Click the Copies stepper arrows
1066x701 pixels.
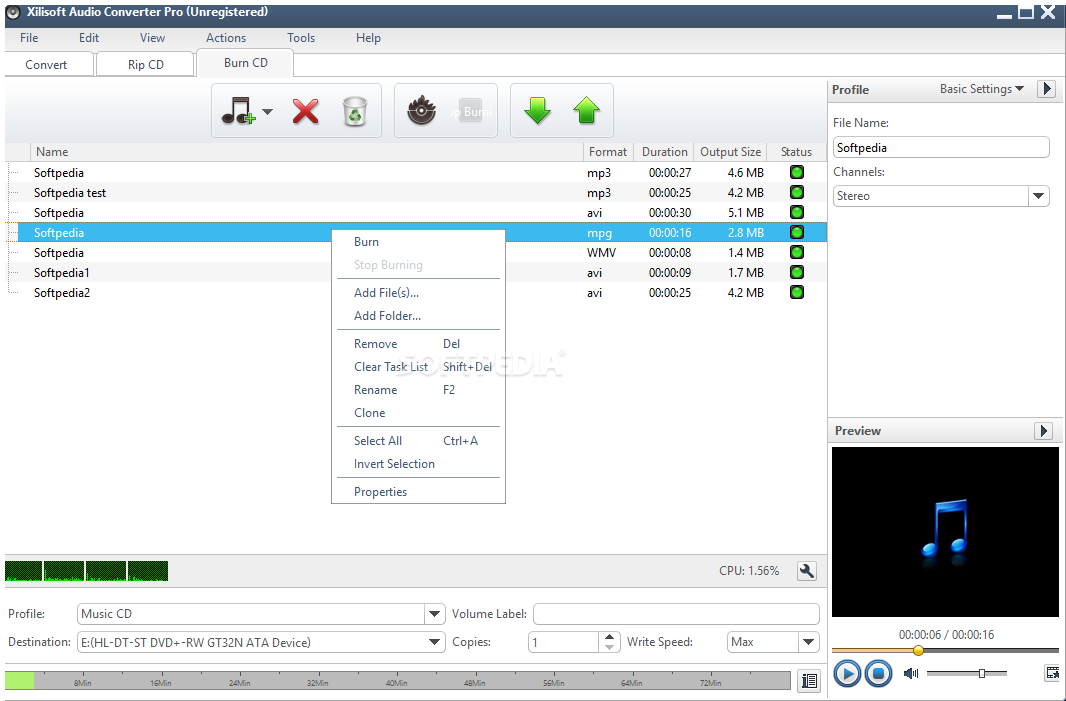(x=609, y=642)
